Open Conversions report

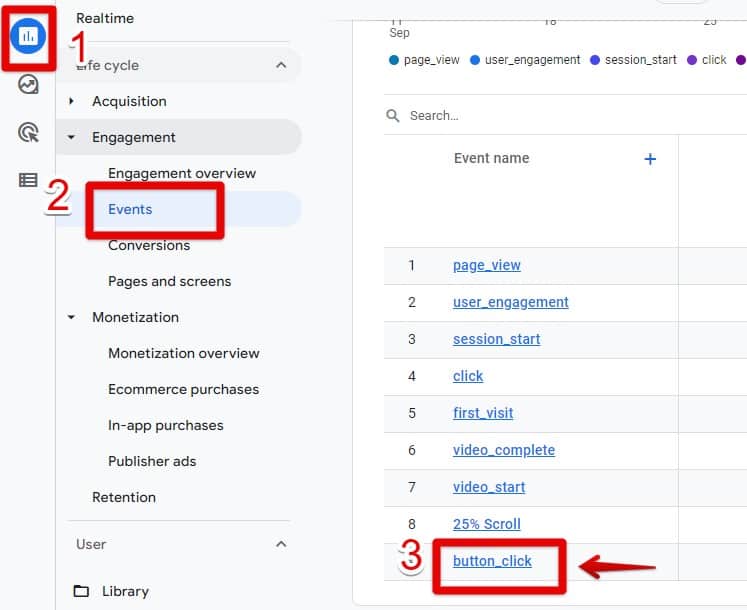coord(149,245)
